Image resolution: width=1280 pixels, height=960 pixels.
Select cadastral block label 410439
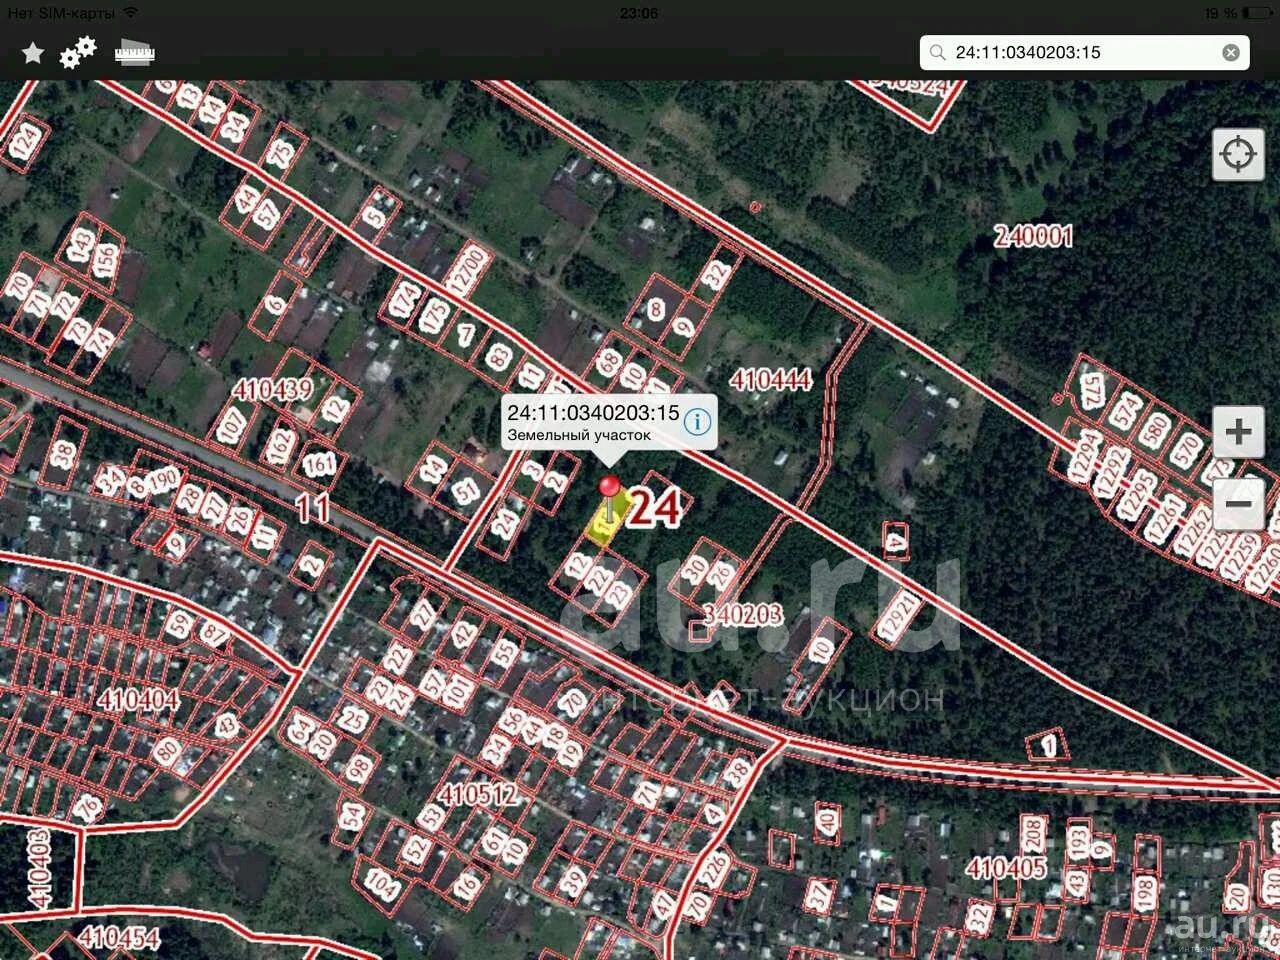(272, 389)
